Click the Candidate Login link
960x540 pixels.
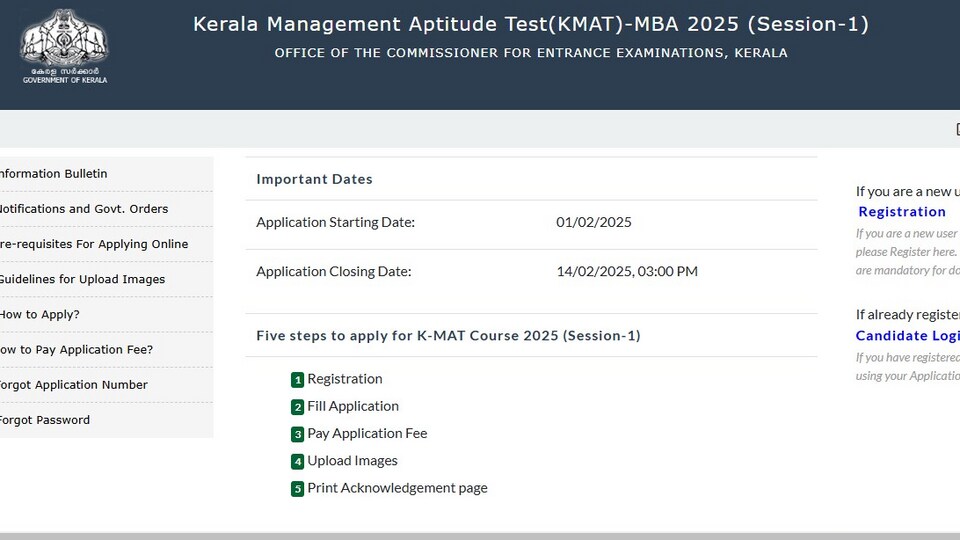click(907, 336)
